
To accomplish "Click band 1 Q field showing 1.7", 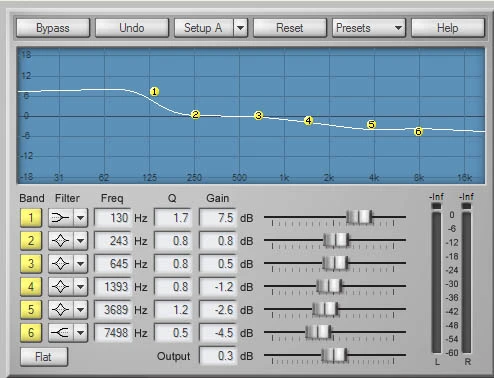I will click(173, 218).
